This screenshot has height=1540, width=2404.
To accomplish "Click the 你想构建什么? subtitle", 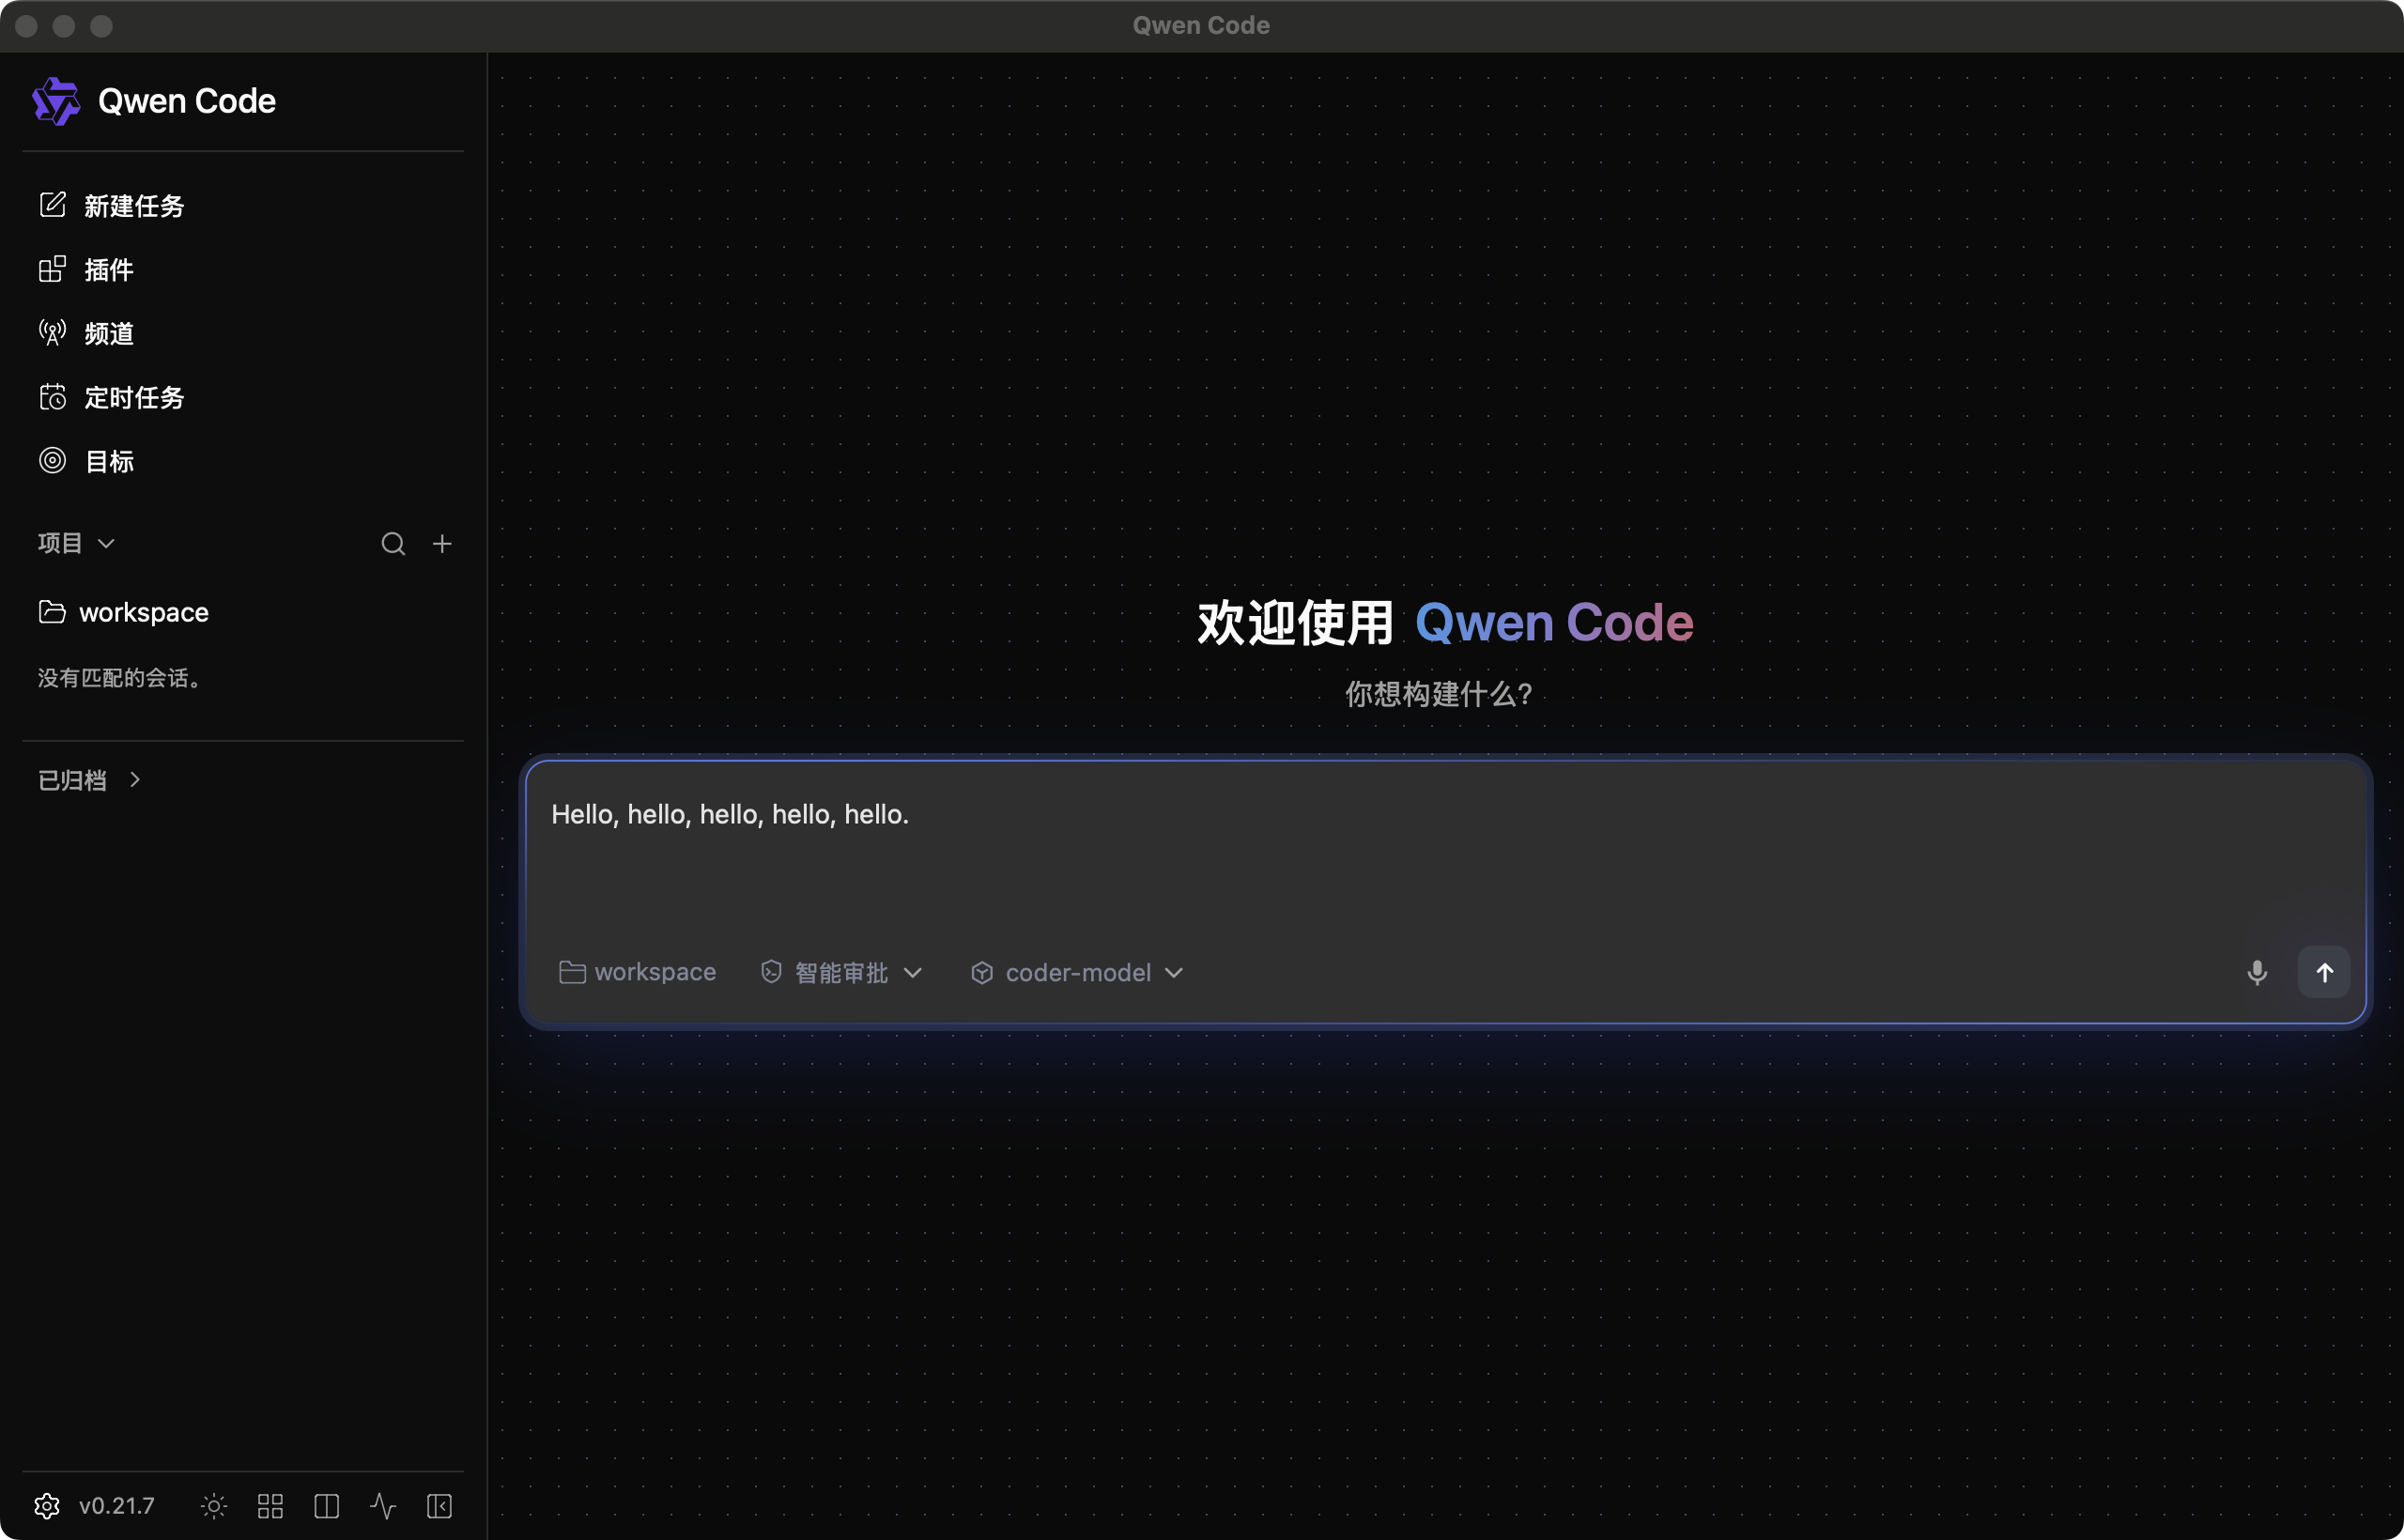I will point(1438,694).
